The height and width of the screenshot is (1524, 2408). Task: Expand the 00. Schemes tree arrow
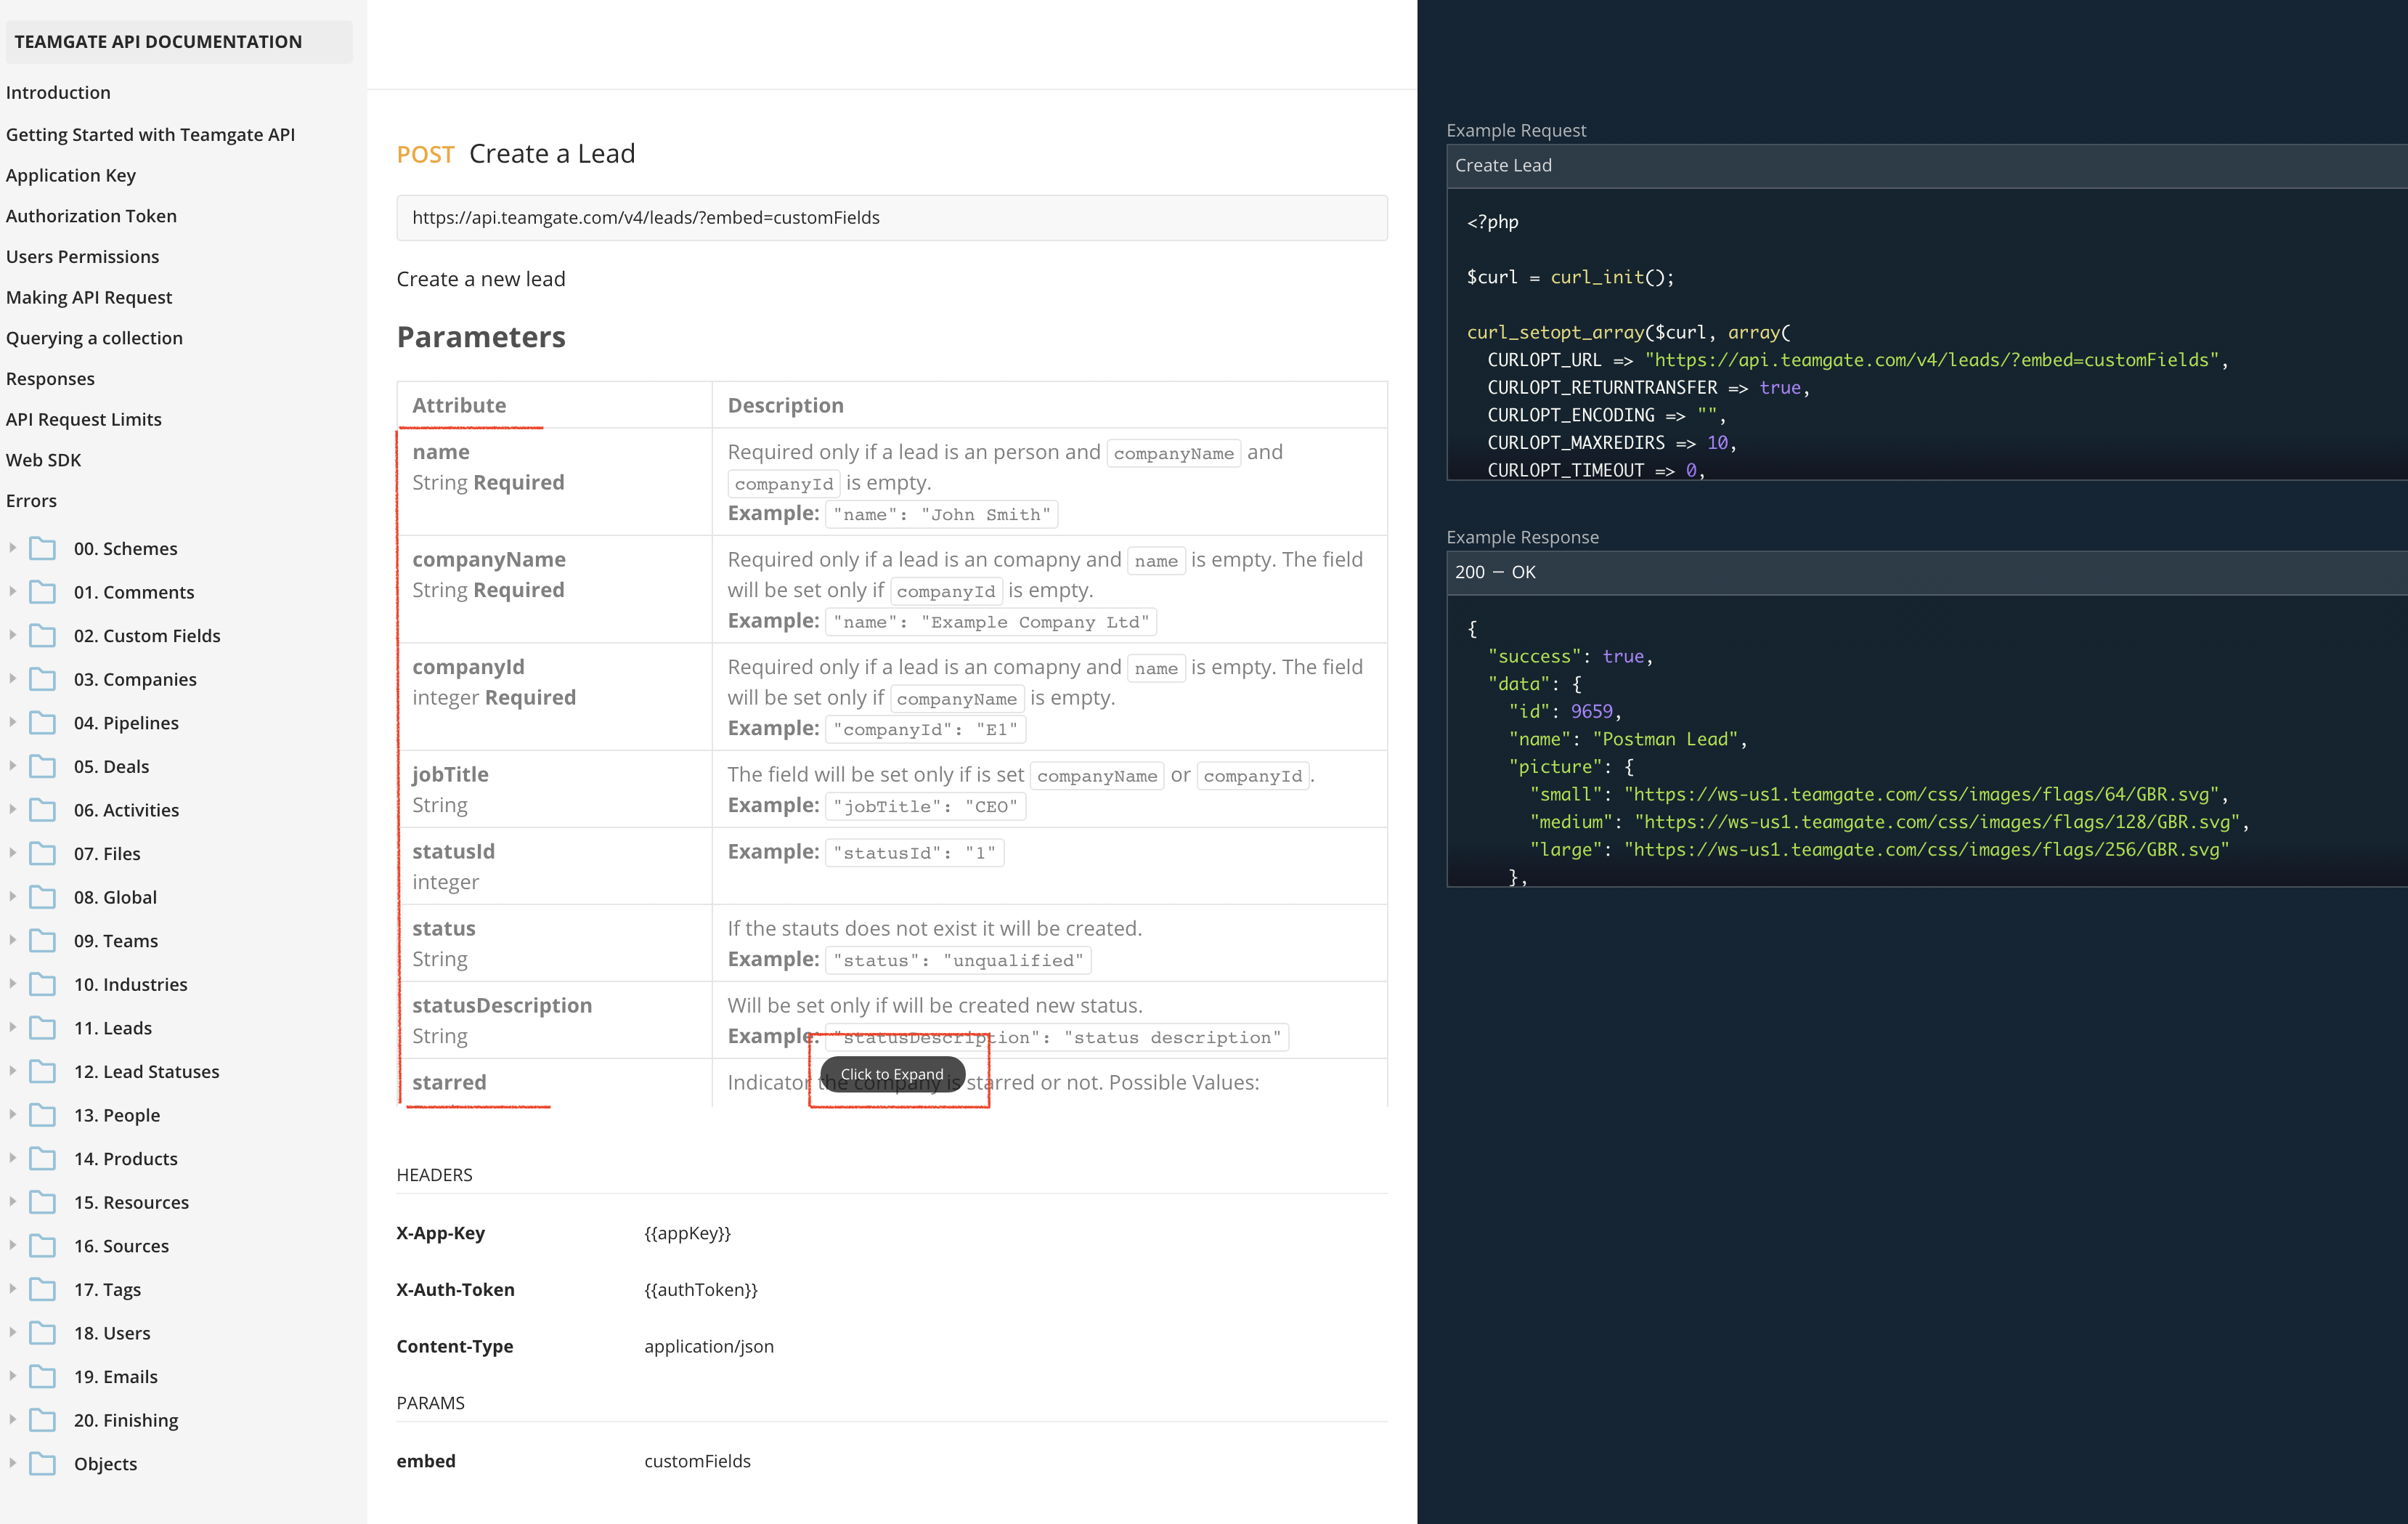coord(12,547)
